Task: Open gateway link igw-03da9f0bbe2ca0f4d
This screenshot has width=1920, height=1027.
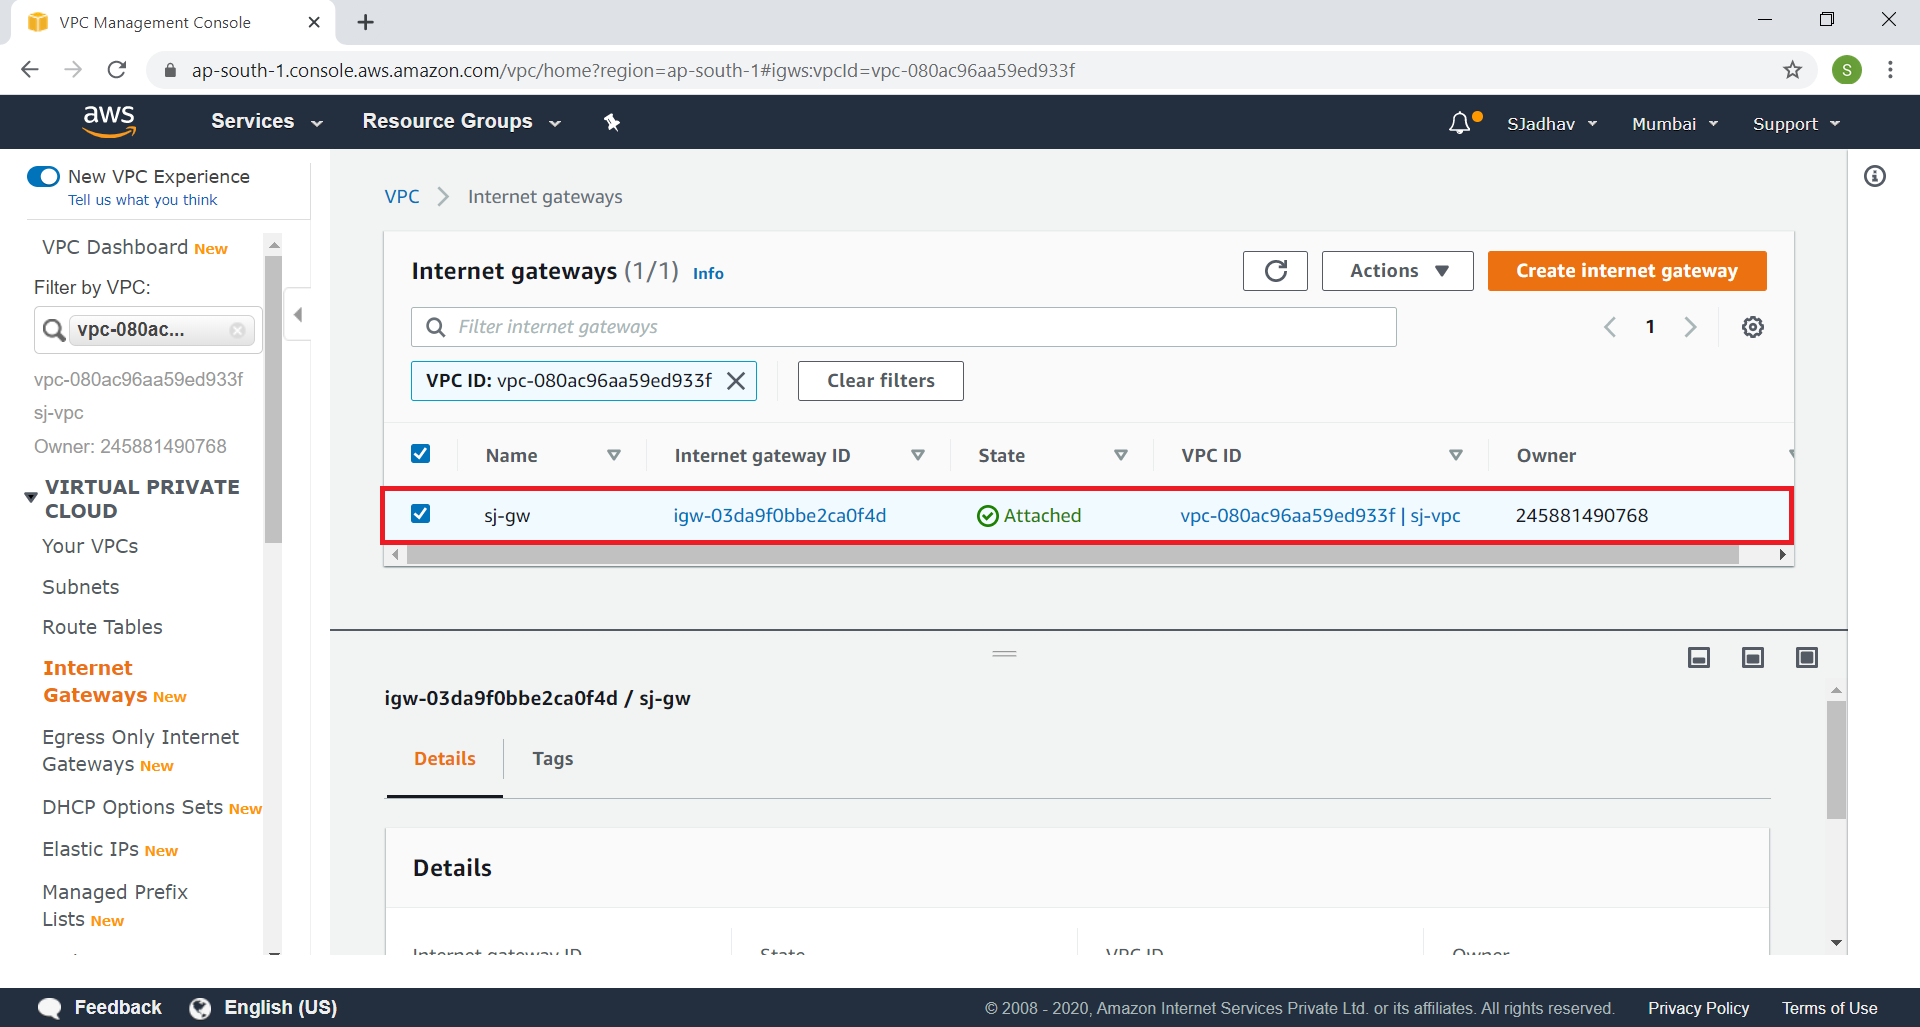Action: pyautogui.click(x=779, y=515)
